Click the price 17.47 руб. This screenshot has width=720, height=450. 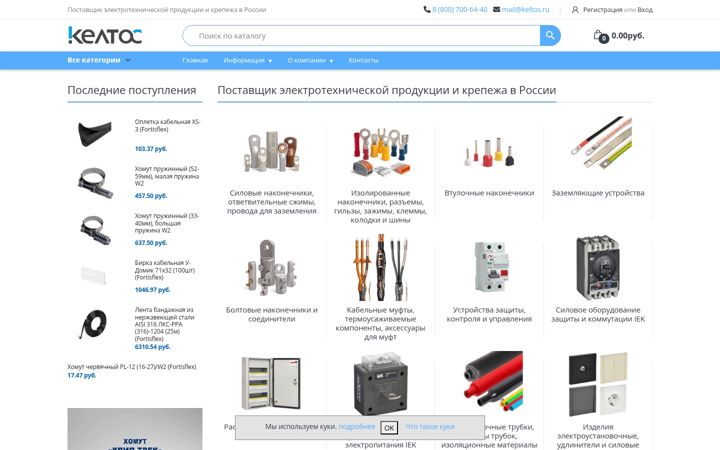82,376
